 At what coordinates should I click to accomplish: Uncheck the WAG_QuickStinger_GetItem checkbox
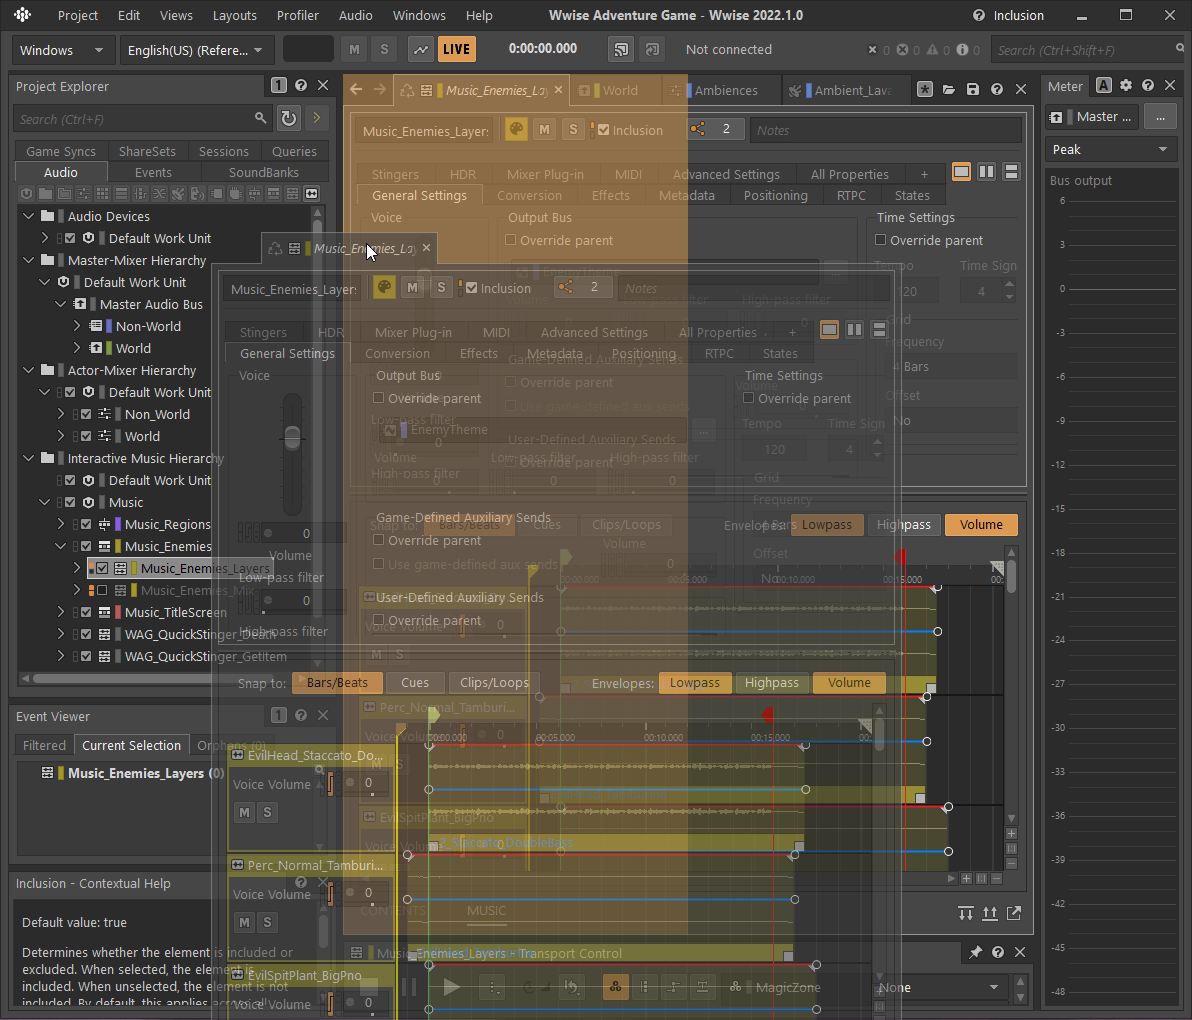[87, 657]
